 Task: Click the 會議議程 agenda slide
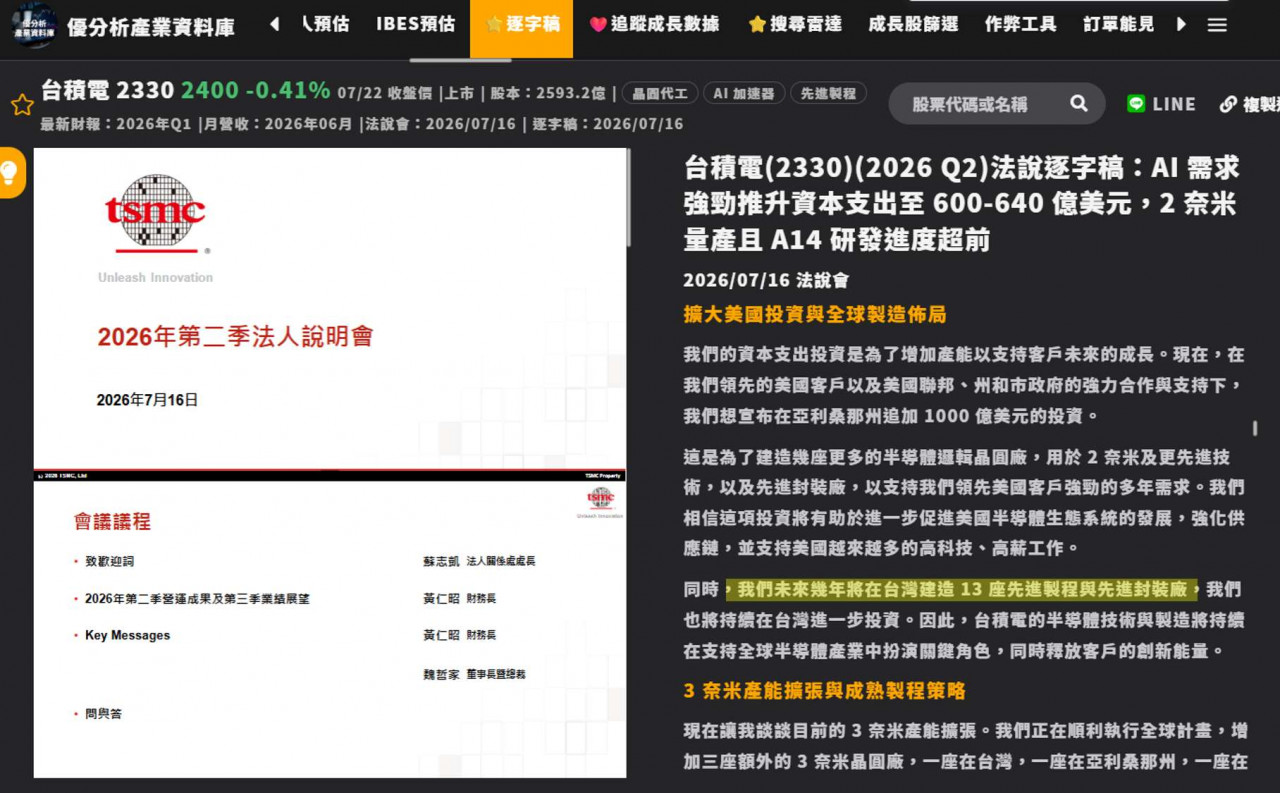point(330,629)
